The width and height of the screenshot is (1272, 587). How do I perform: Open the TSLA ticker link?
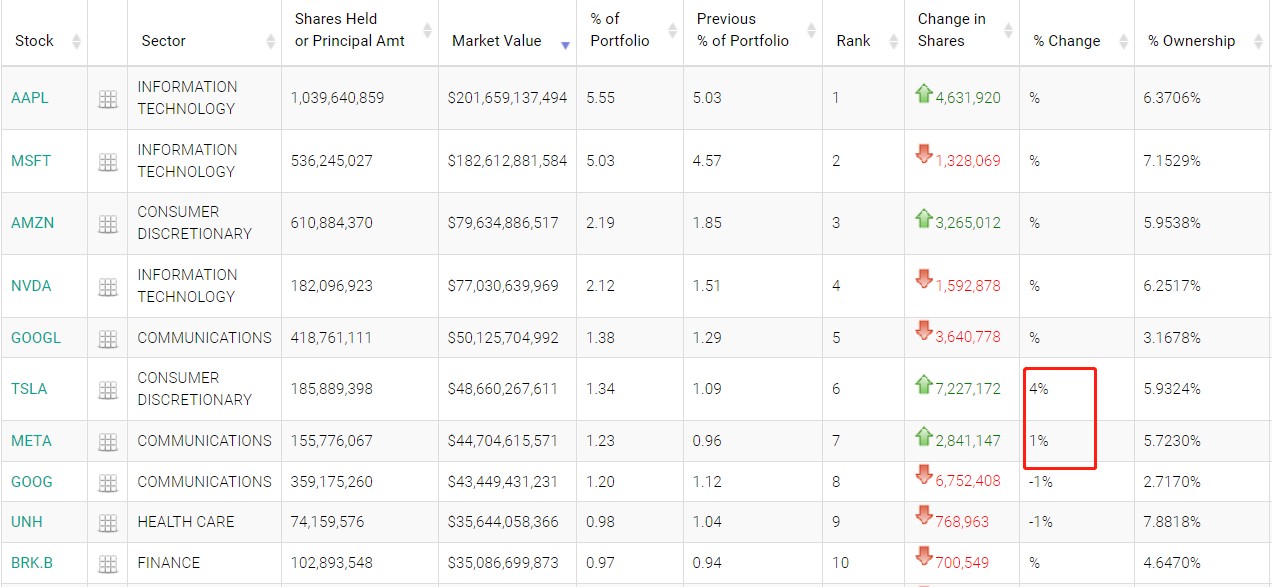click(x=29, y=389)
